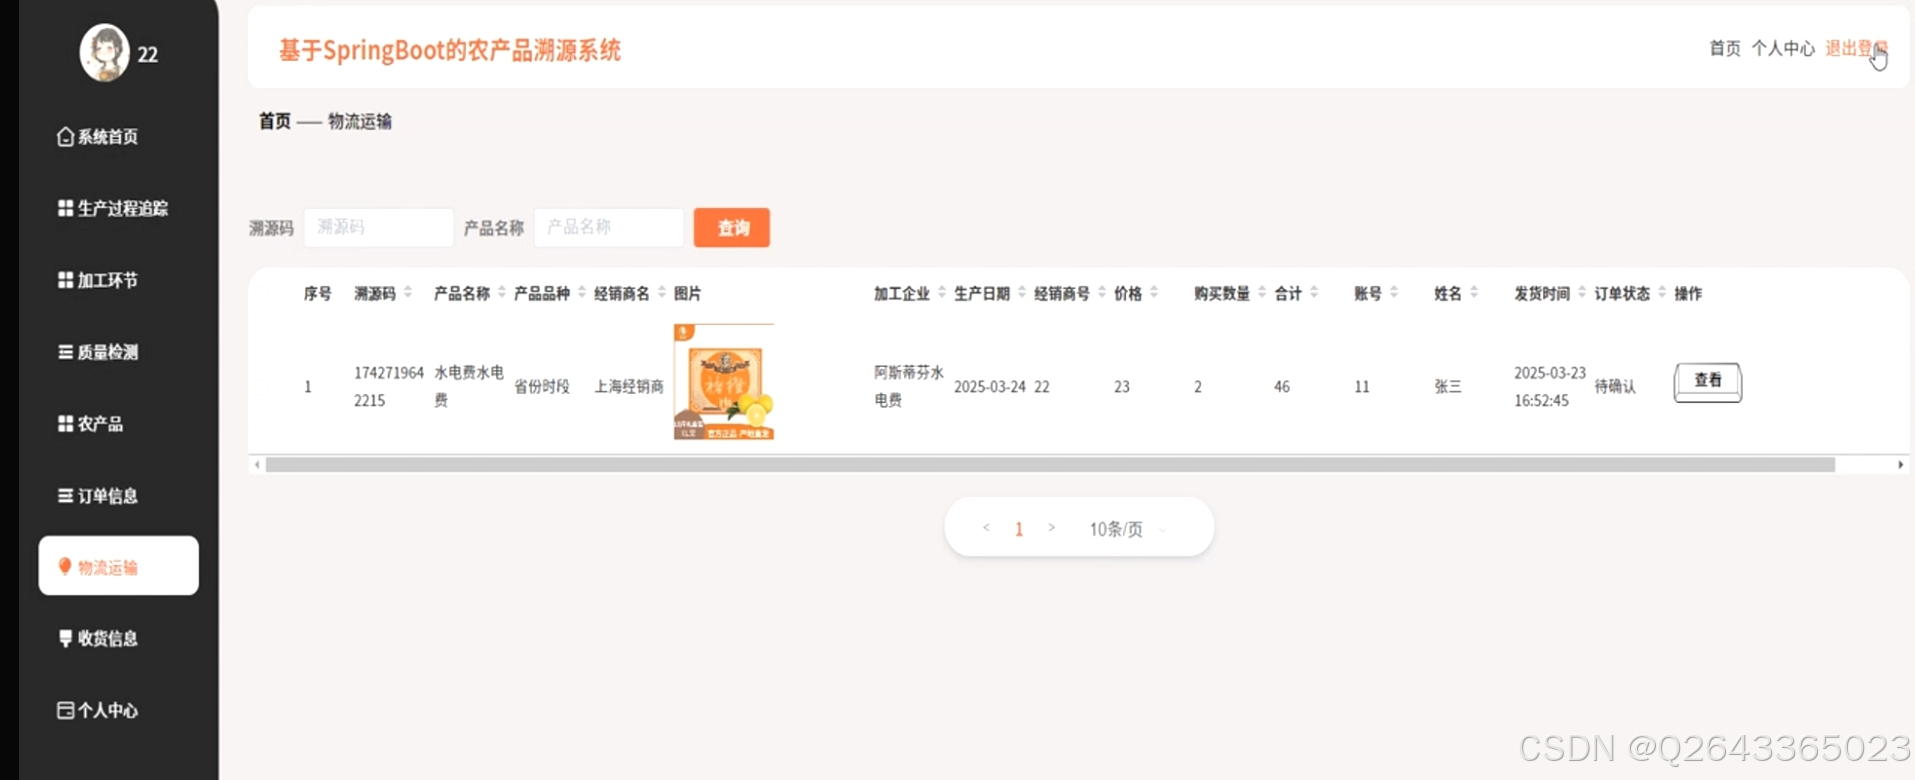This screenshot has width=1915, height=780.
Task: Sort by the 价格 column arrows
Action: coord(1154,293)
